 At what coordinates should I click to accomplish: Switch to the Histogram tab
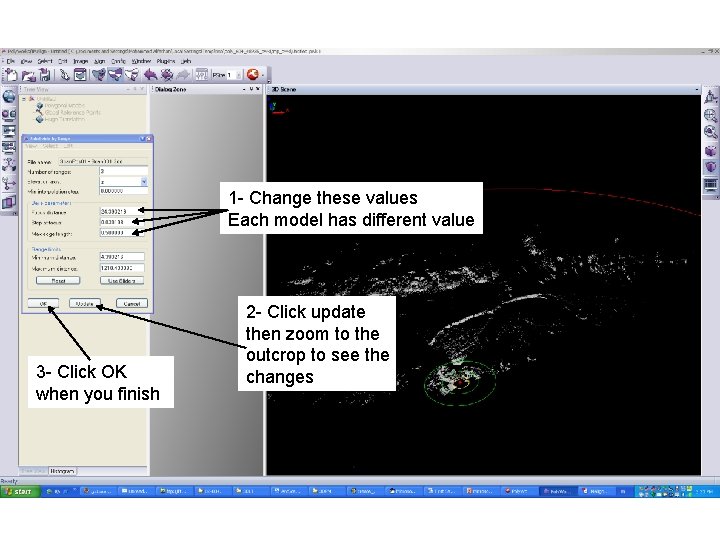[62, 471]
